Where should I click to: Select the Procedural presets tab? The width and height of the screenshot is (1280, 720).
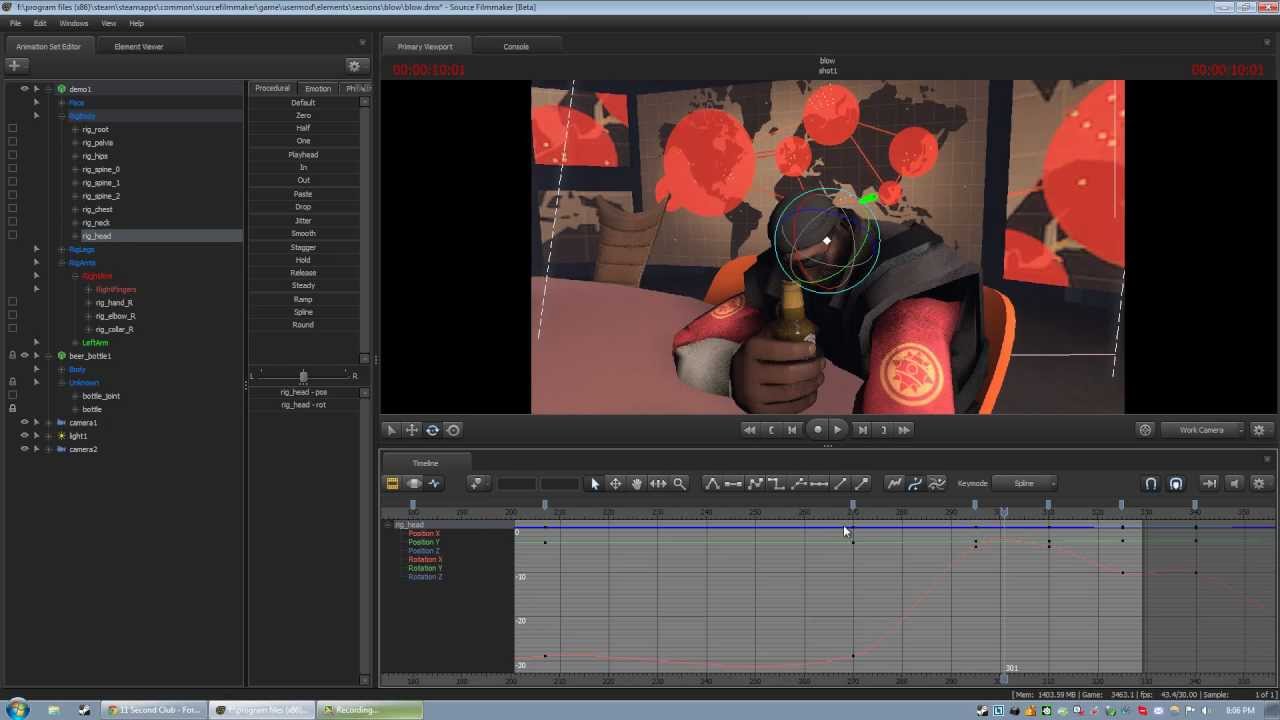click(x=272, y=88)
